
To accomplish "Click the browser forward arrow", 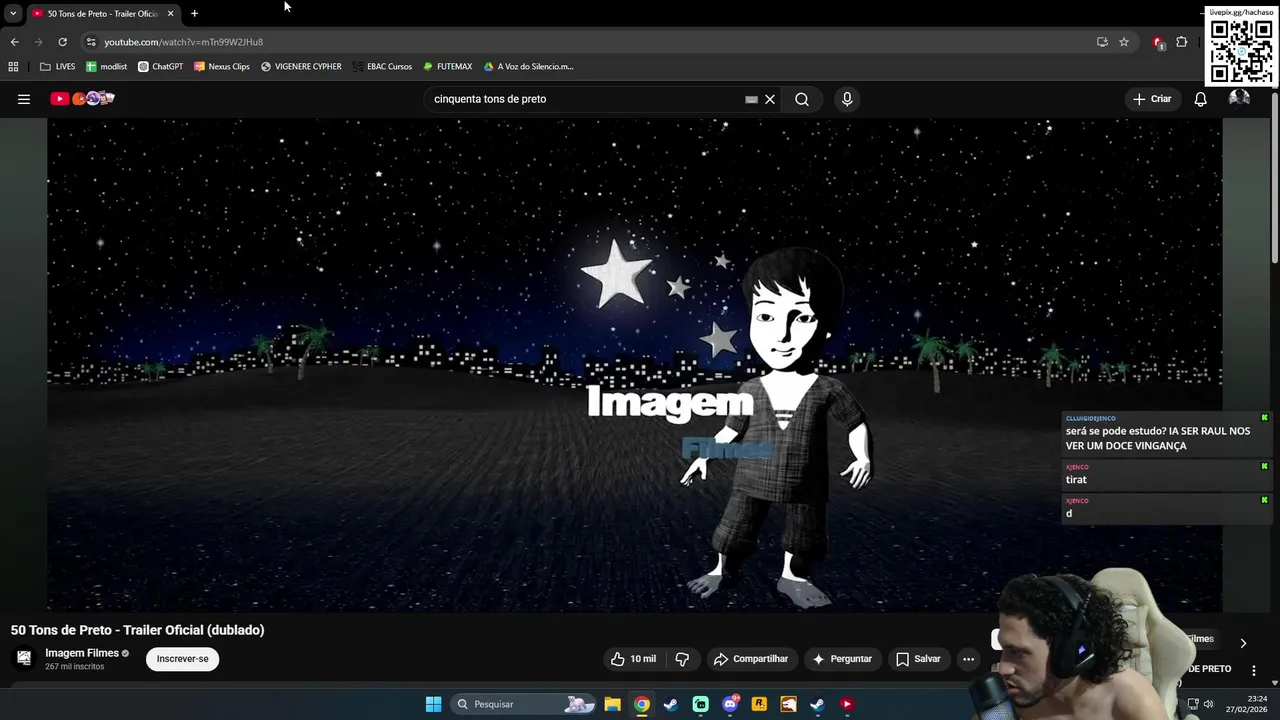I will pos(38,42).
